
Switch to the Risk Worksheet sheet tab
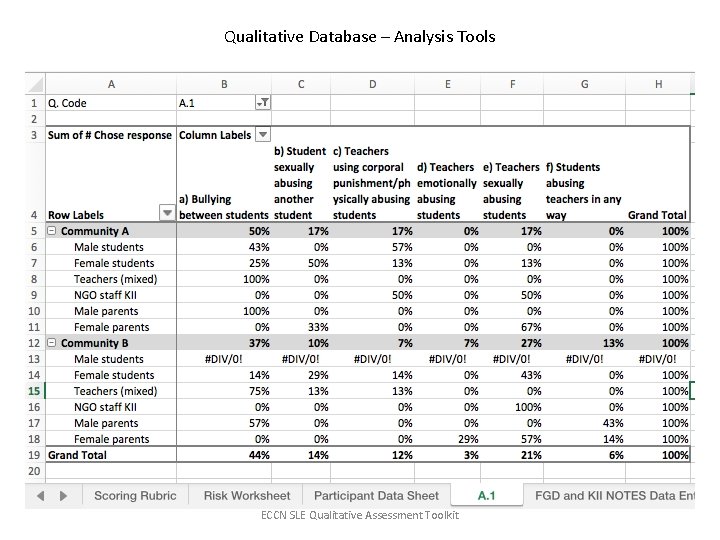247,496
